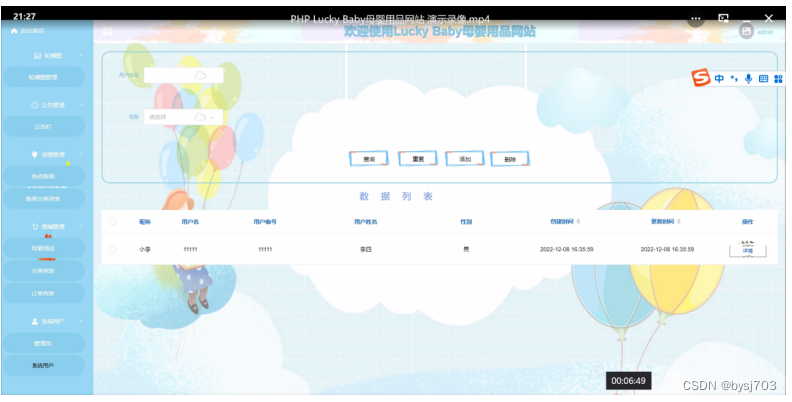
Task: Click the 小李 nickname cell
Action: 145,249
